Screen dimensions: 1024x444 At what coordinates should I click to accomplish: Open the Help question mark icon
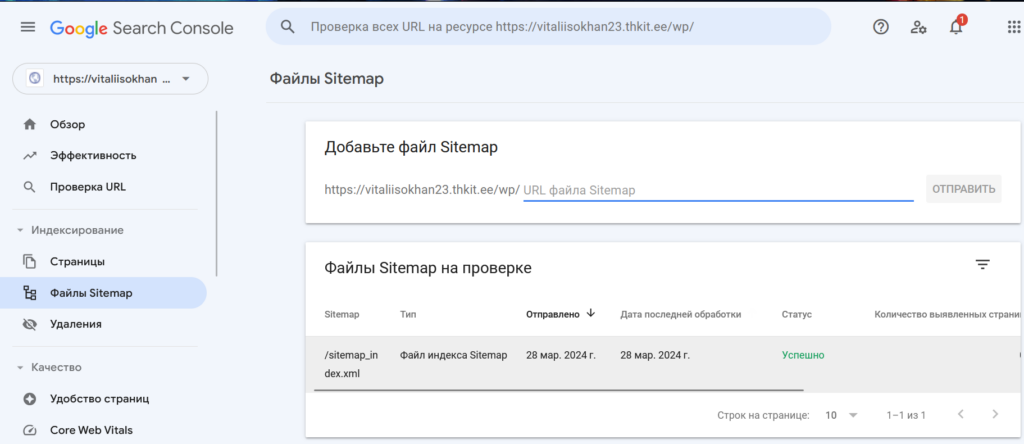tap(881, 27)
